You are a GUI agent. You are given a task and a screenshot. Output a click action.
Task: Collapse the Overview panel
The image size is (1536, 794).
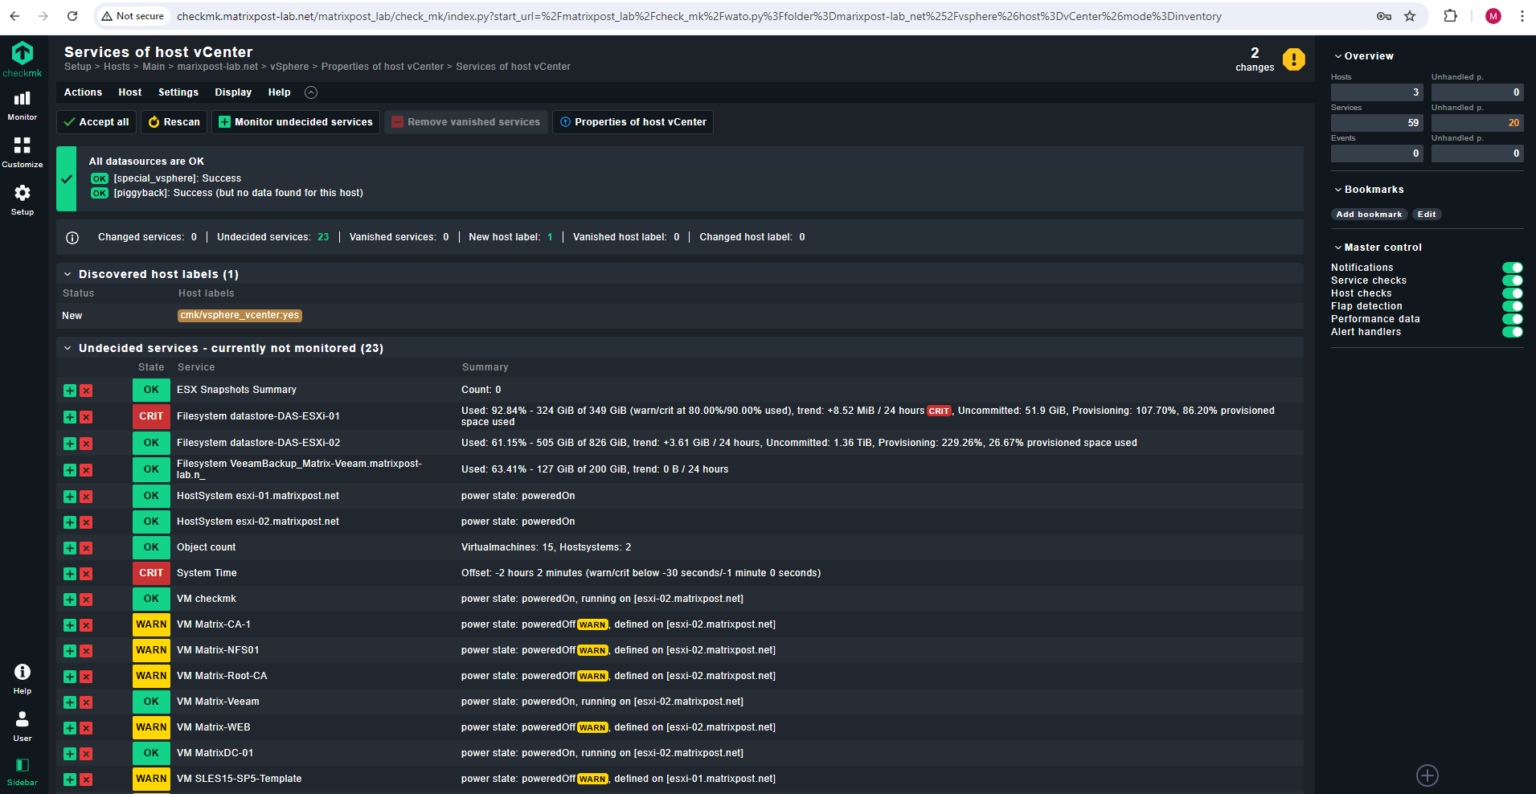point(1340,56)
